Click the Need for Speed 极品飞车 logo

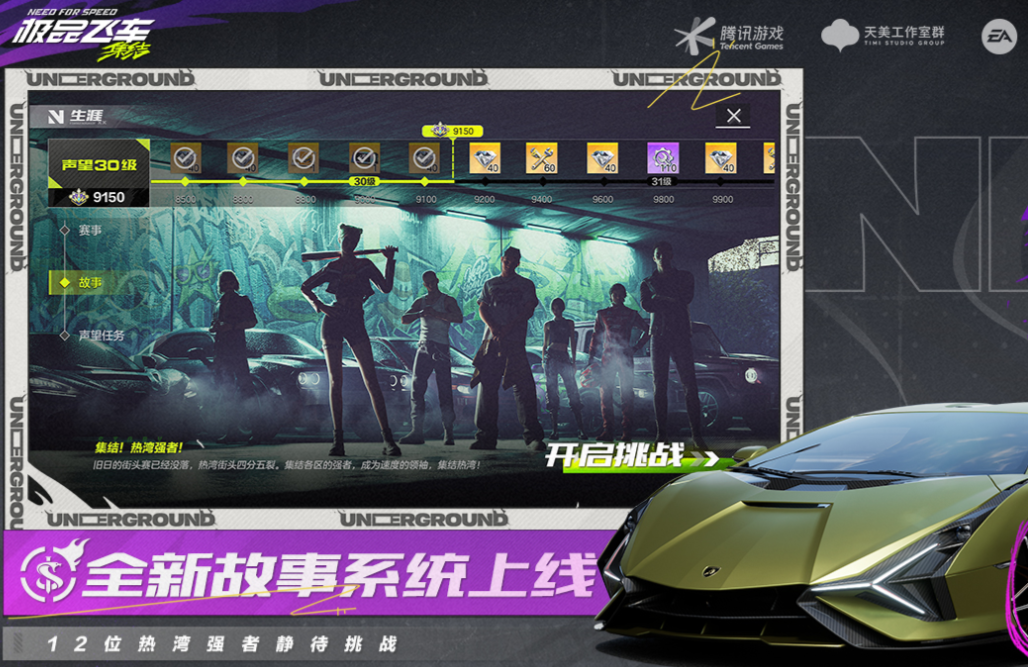coord(82,33)
